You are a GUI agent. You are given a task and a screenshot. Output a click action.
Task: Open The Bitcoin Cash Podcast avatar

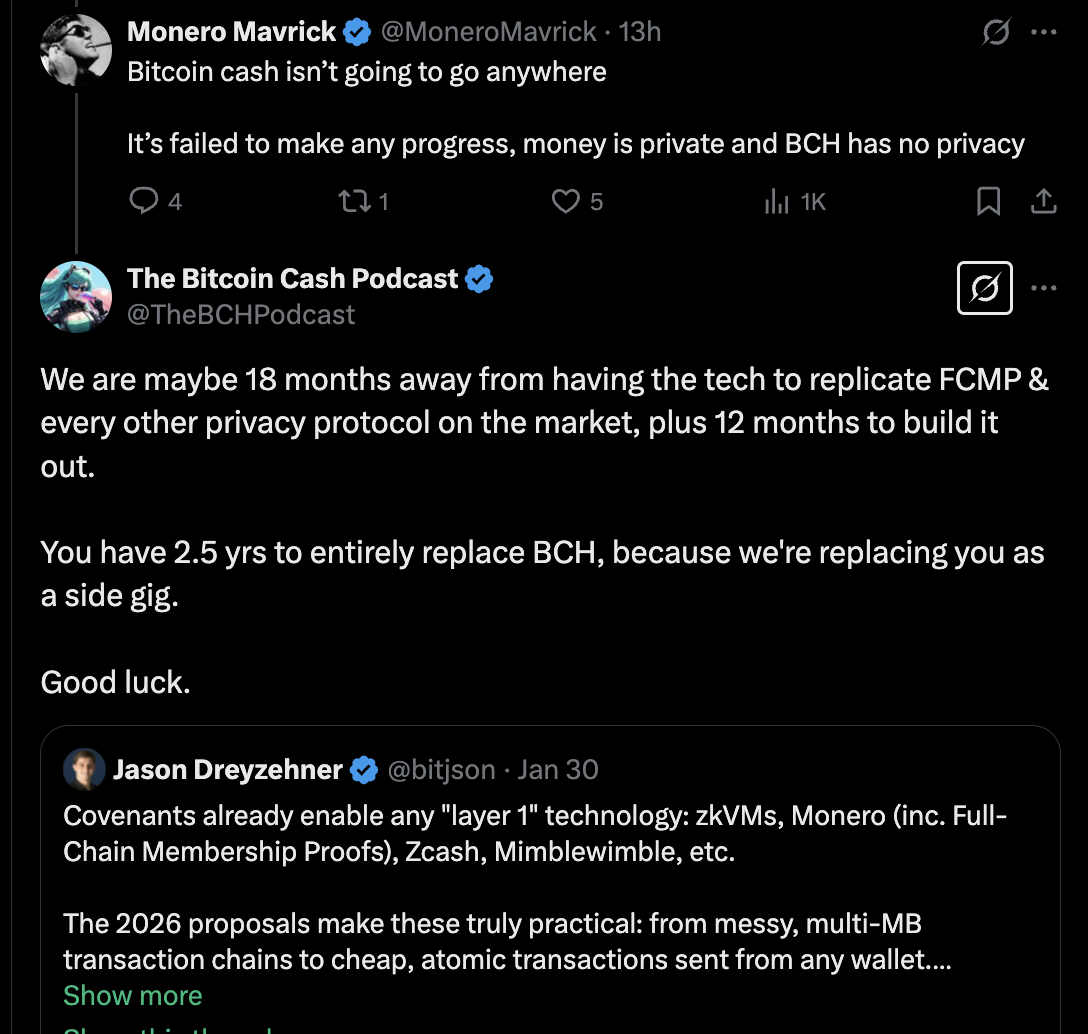click(x=75, y=297)
